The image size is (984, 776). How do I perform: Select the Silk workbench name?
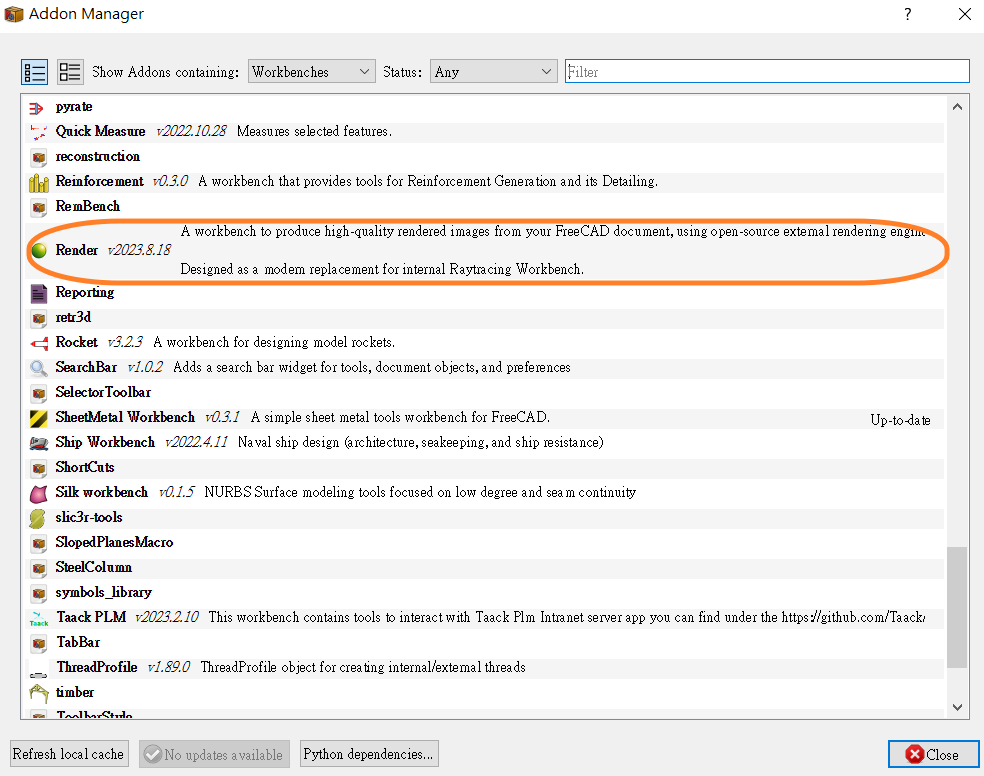click(x=102, y=492)
